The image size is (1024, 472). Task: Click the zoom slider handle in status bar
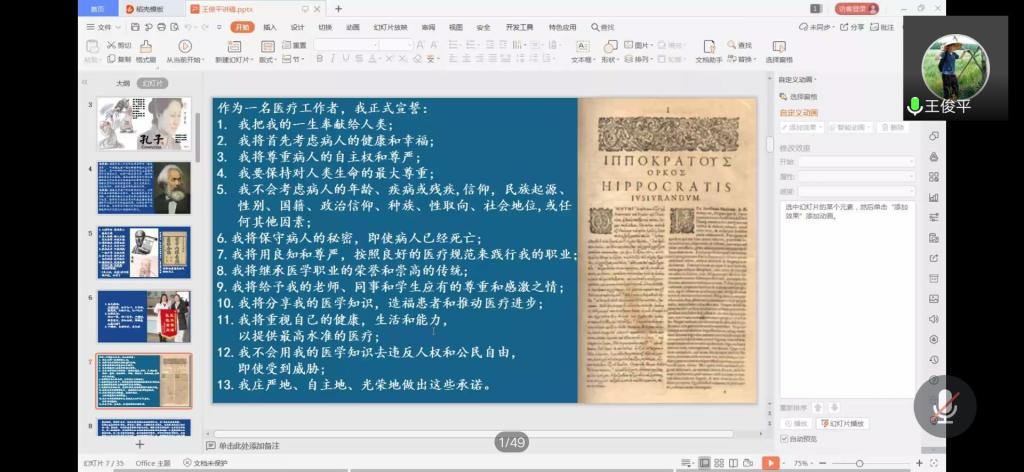859,464
